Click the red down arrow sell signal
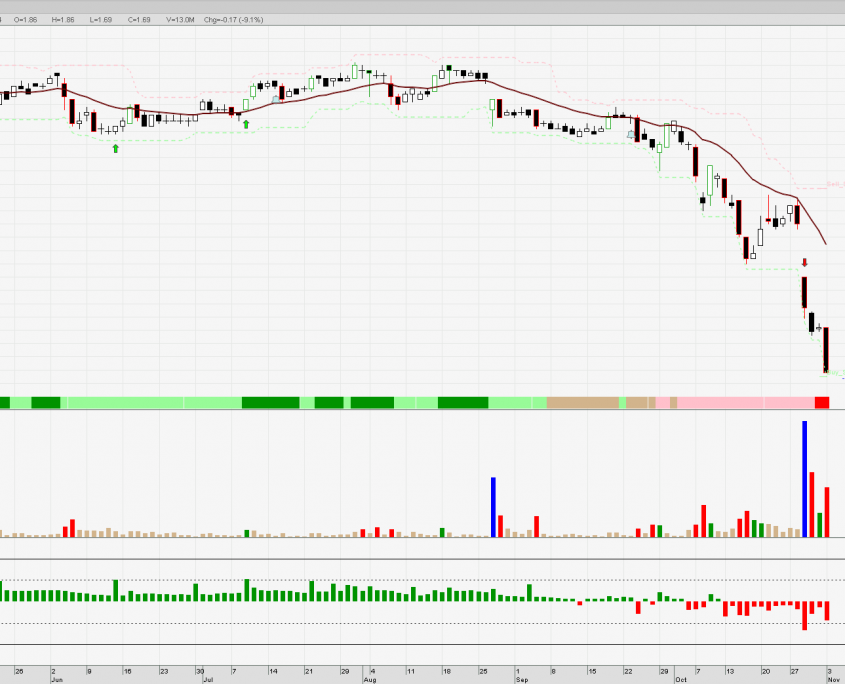 (803, 263)
